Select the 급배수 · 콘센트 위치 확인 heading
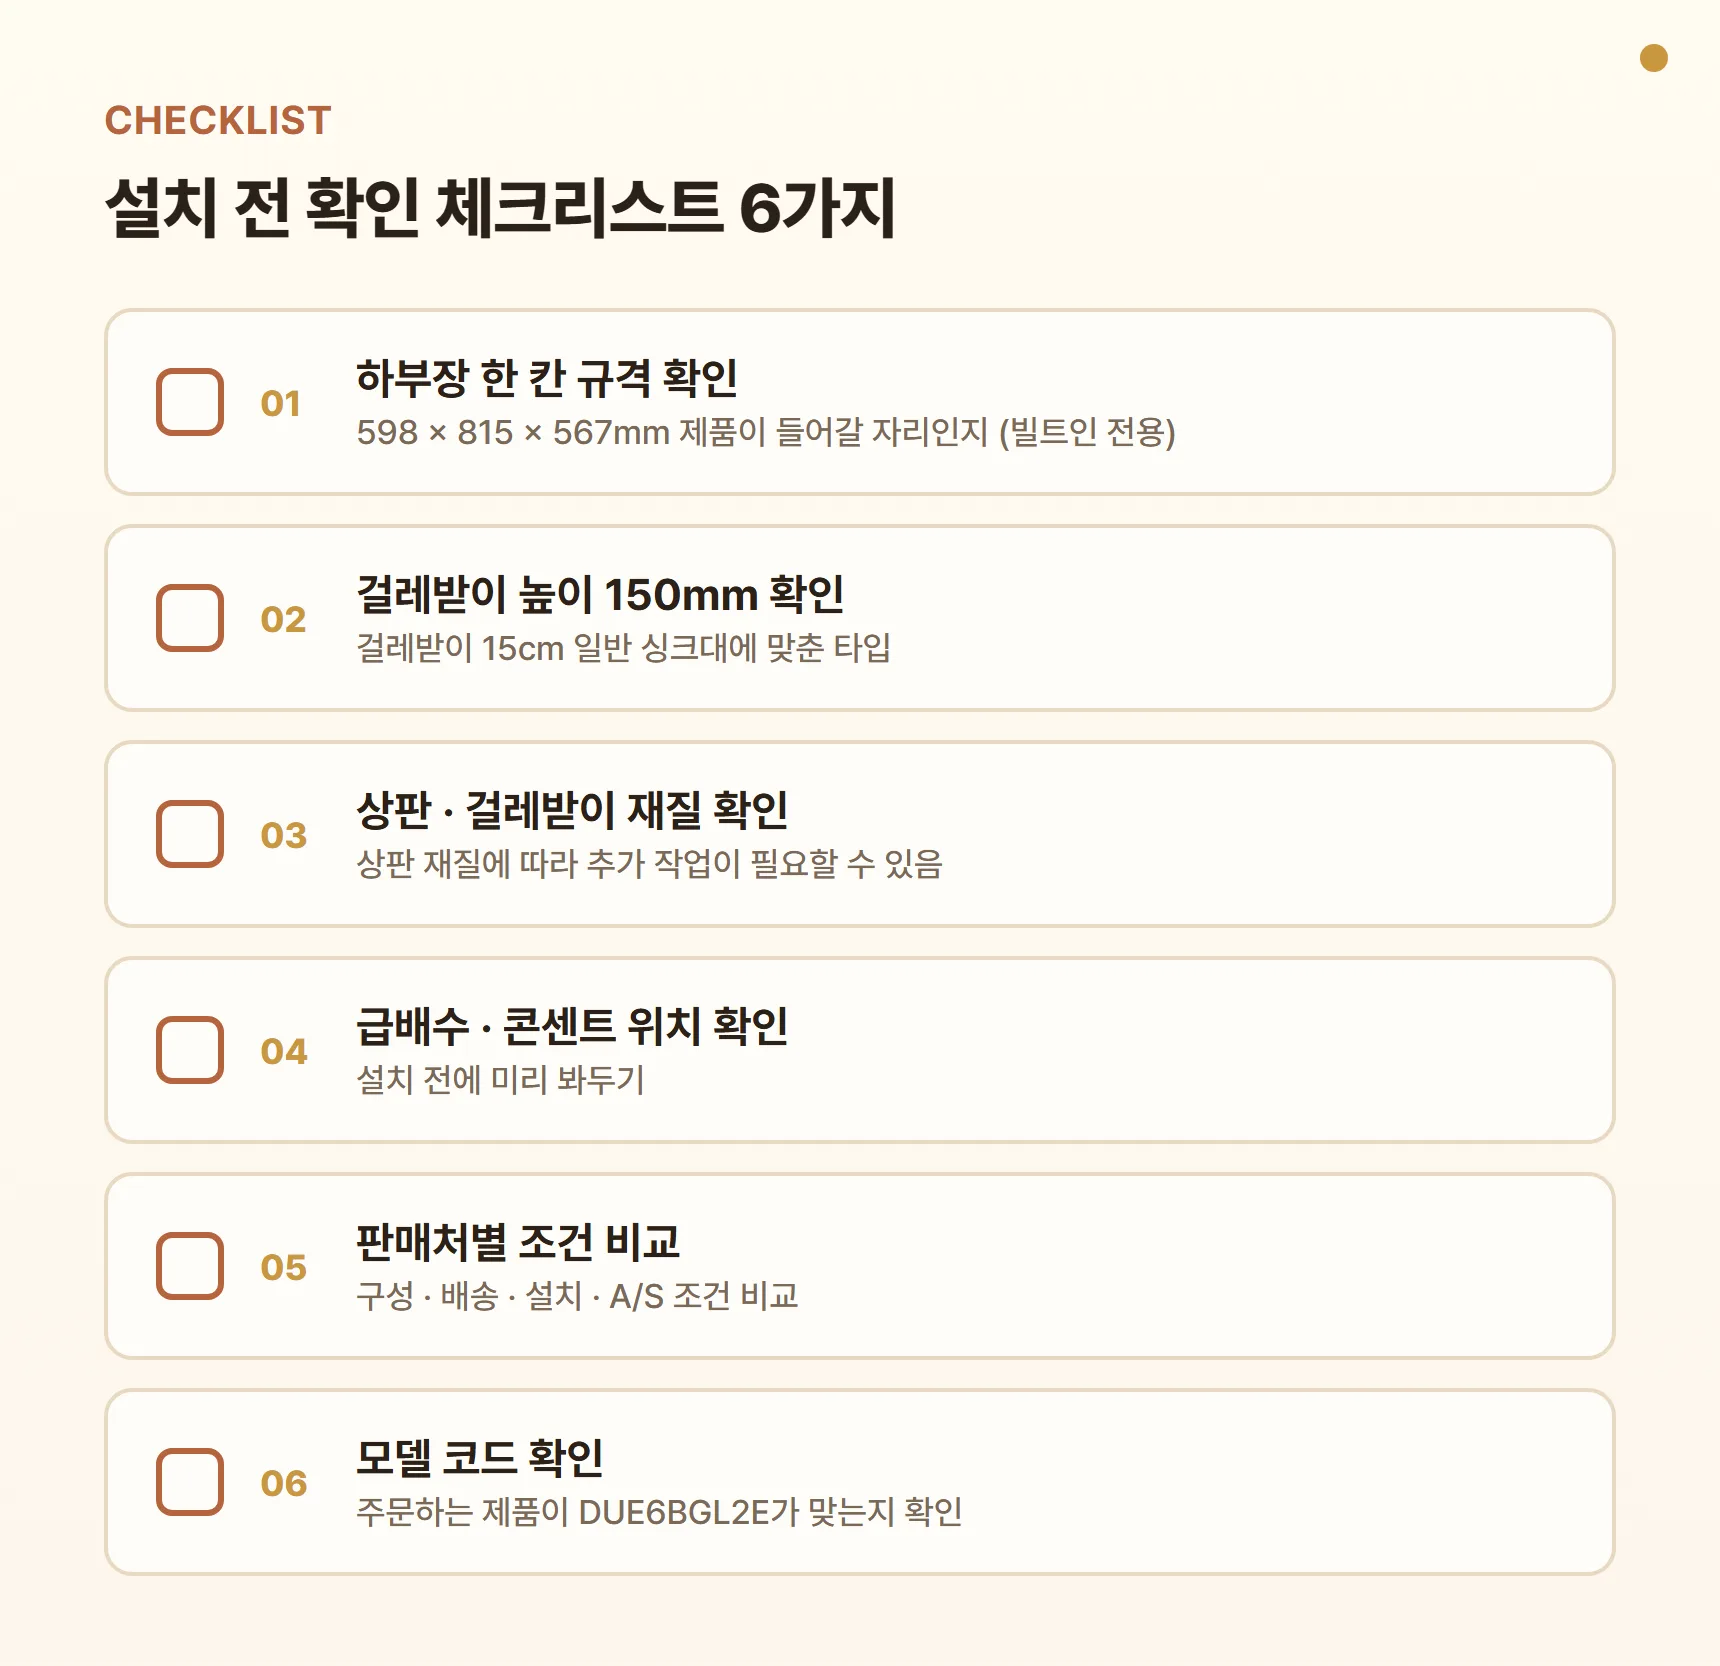This screenshot has height=1666, width=1720. tap(572, 1026)
